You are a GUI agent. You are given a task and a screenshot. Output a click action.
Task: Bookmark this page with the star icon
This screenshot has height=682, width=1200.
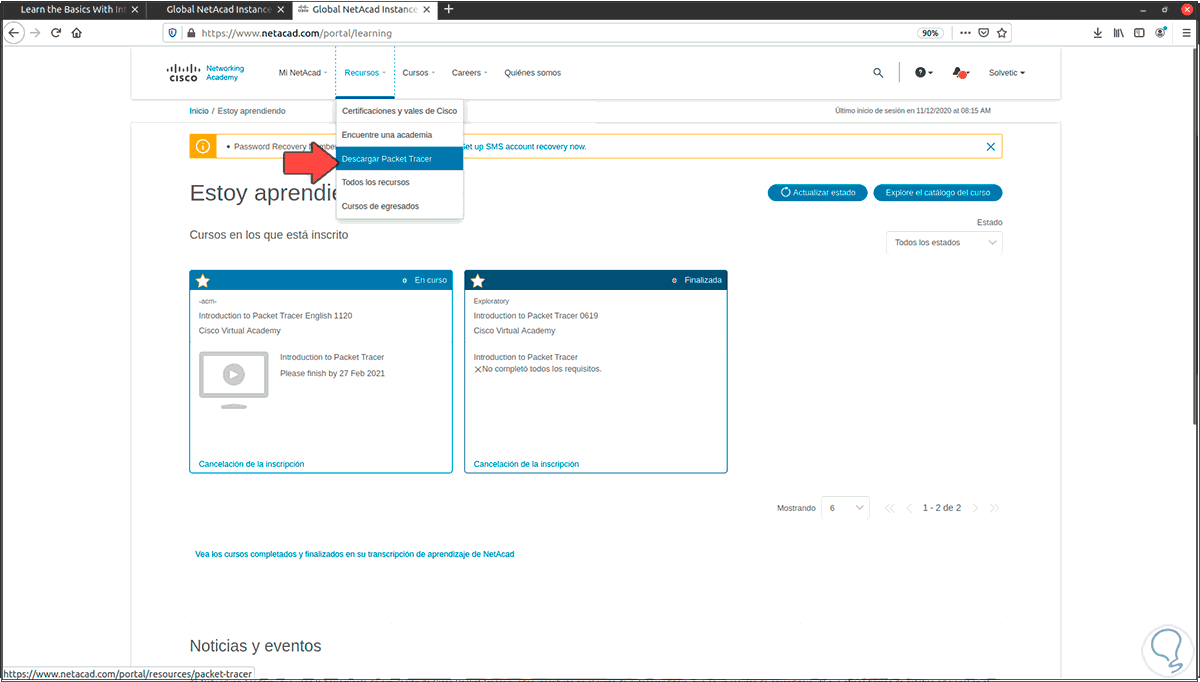pos(1002,33)
